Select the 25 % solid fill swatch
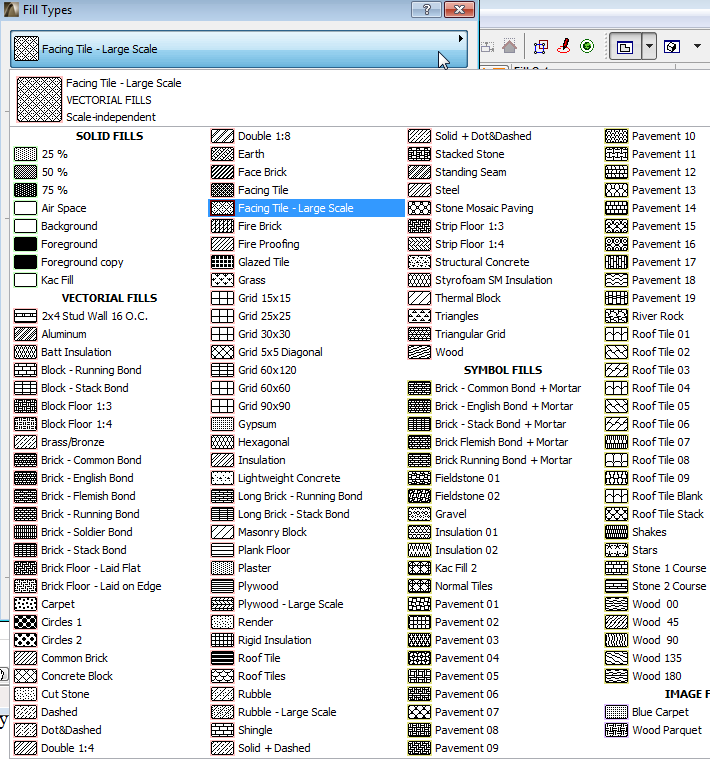Image resolution: width=710 pixels, height=759 pixels. coord(25,154)
